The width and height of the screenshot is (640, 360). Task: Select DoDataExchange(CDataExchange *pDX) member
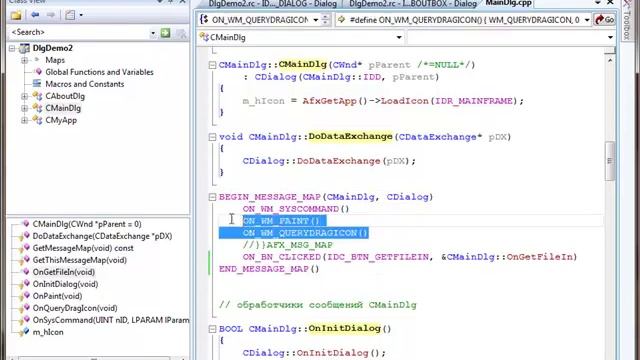pos(102,236)
